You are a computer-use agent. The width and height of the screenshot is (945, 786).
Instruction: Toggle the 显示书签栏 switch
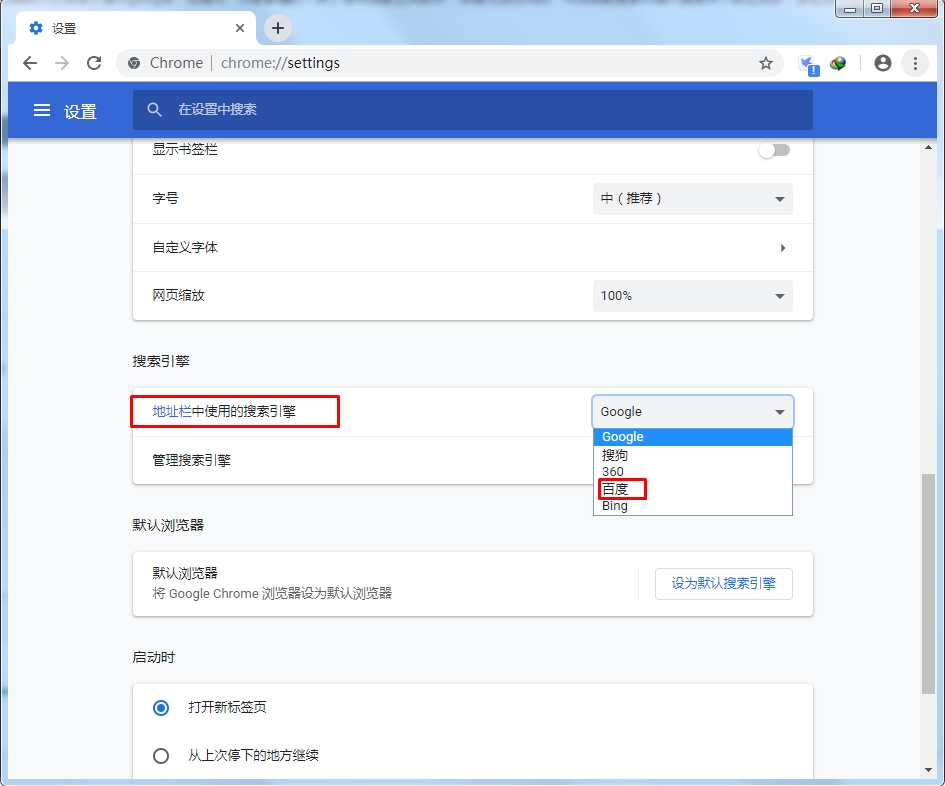774,150
